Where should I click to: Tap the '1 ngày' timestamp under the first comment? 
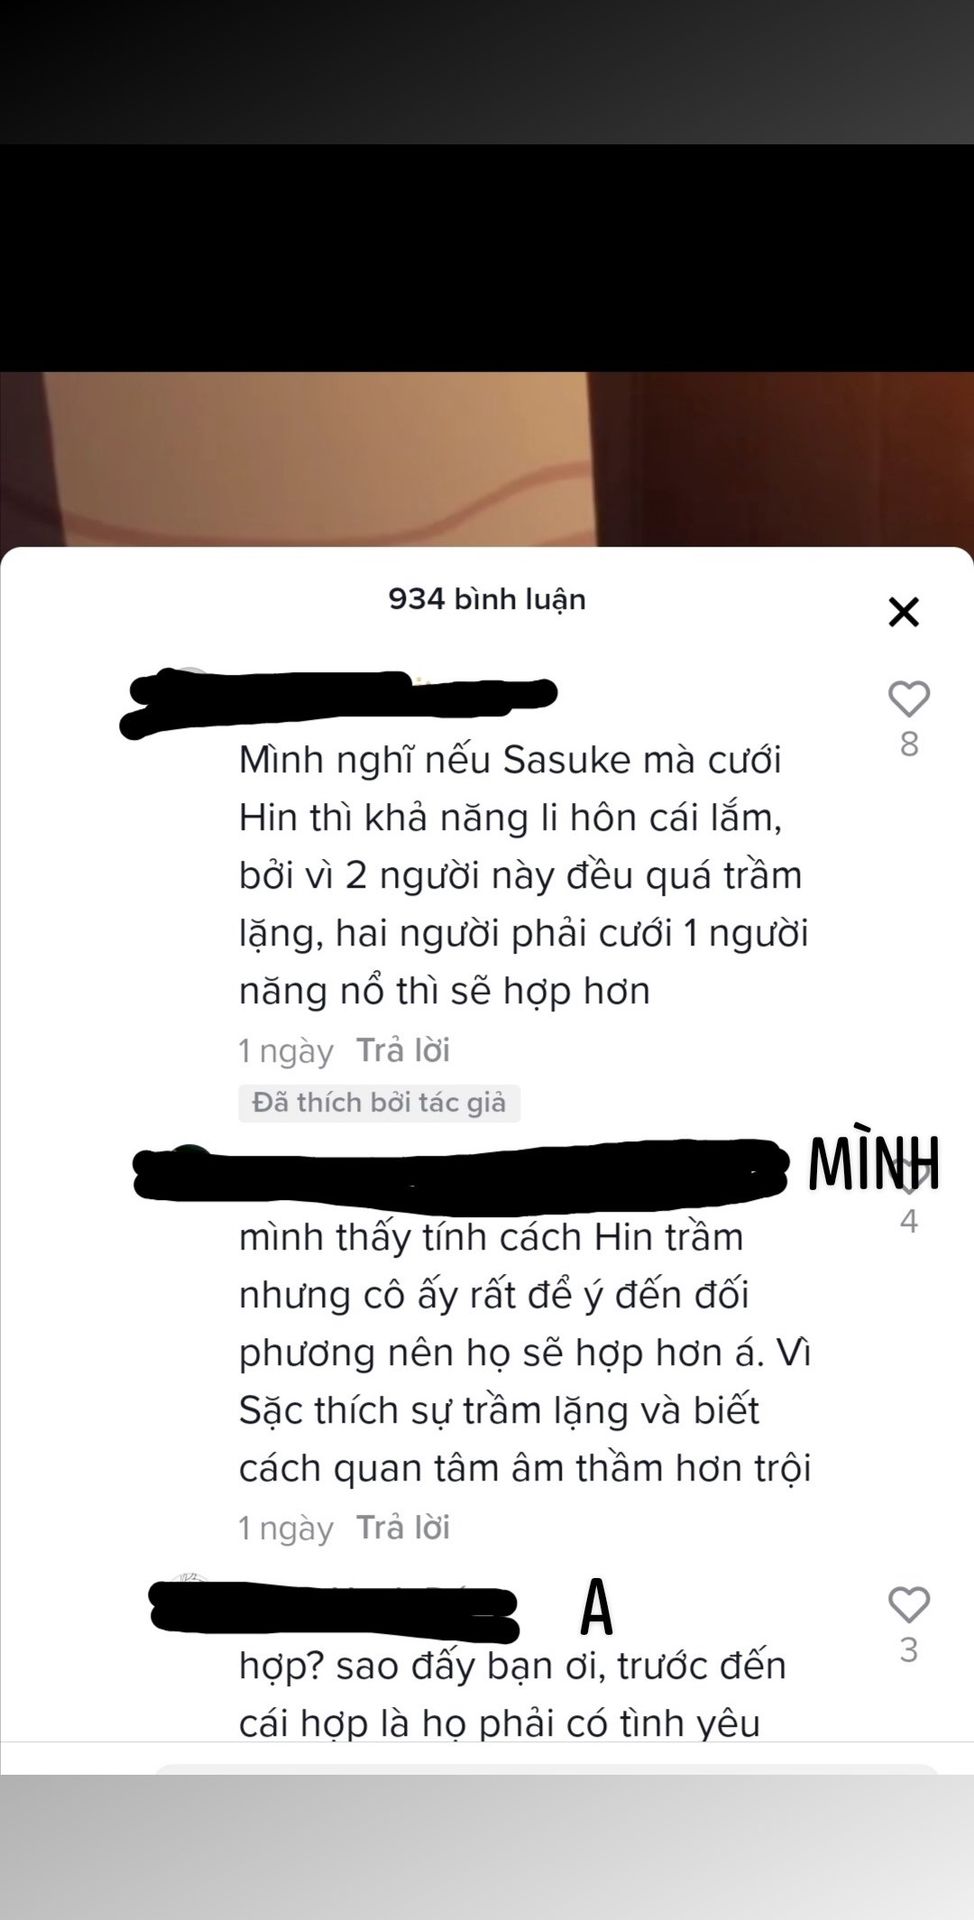(286, 1051)
